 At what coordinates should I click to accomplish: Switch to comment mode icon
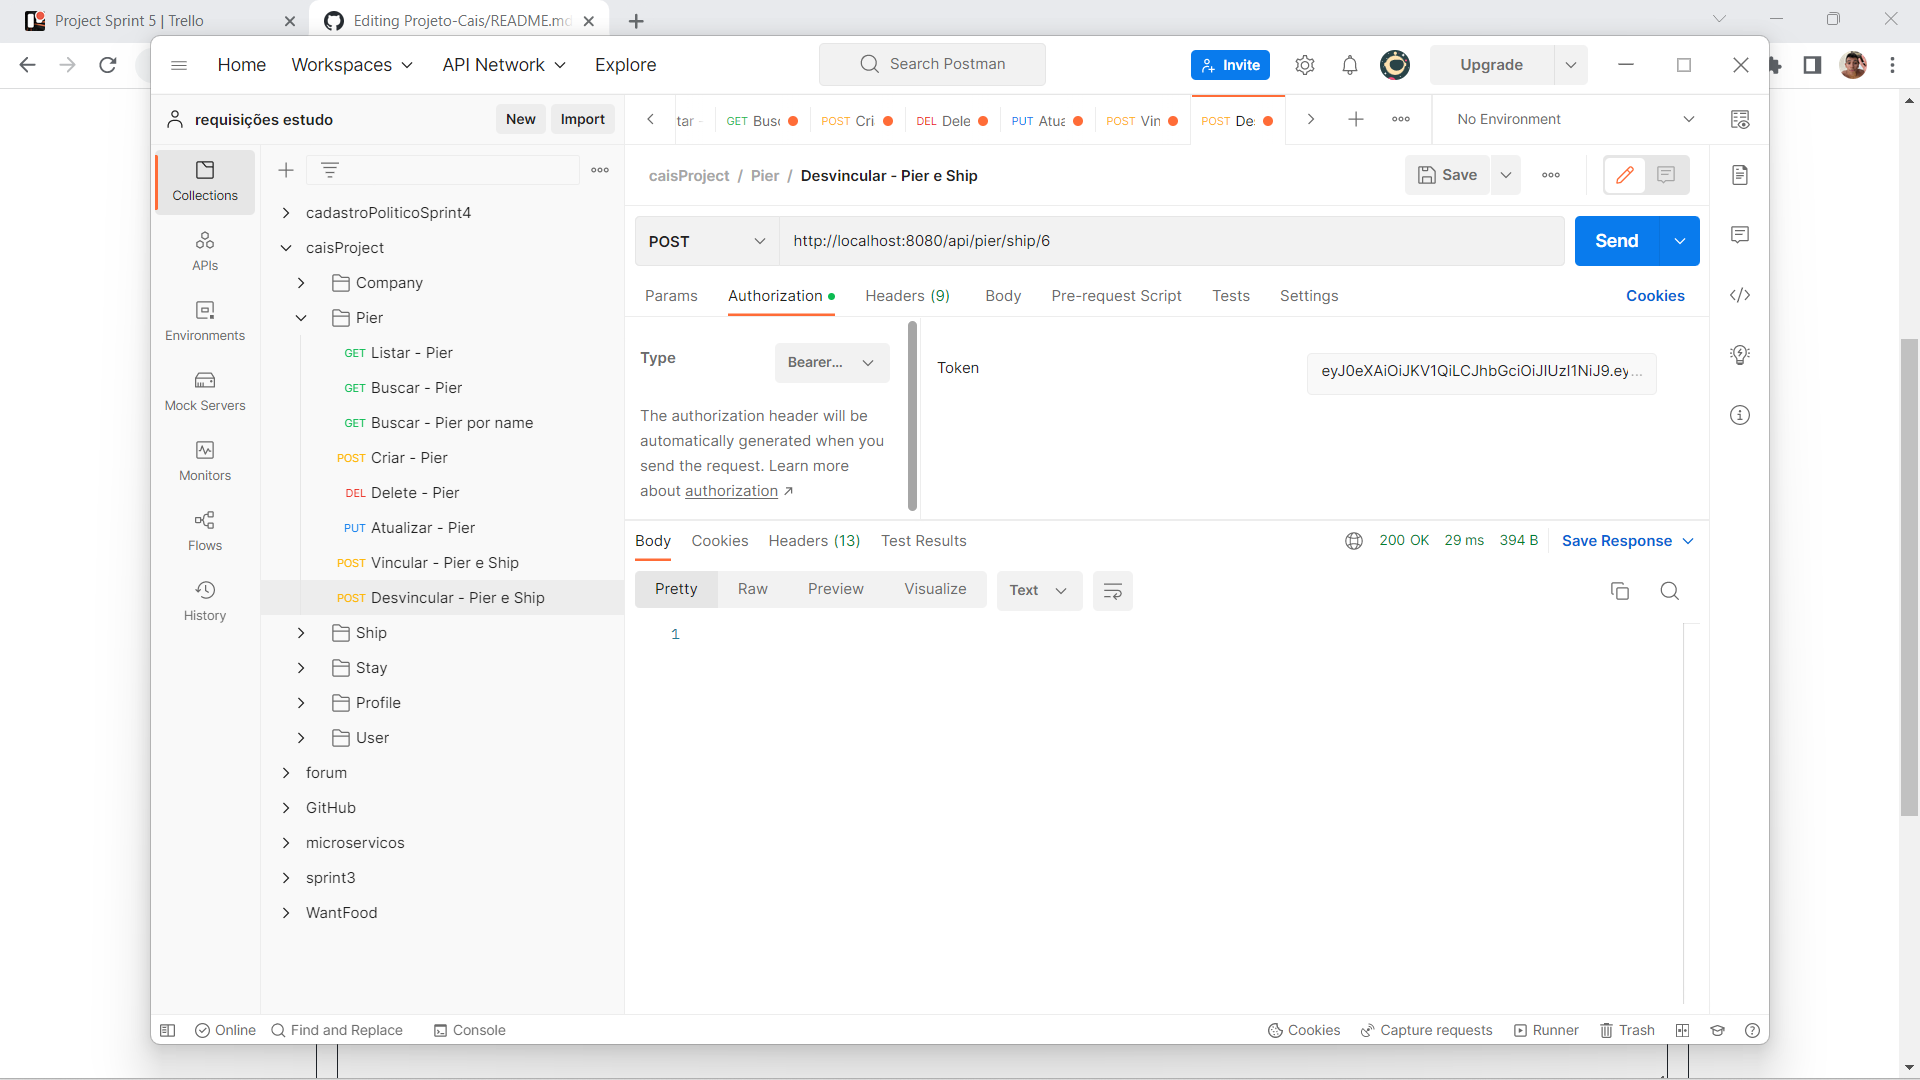[1666, 175]
